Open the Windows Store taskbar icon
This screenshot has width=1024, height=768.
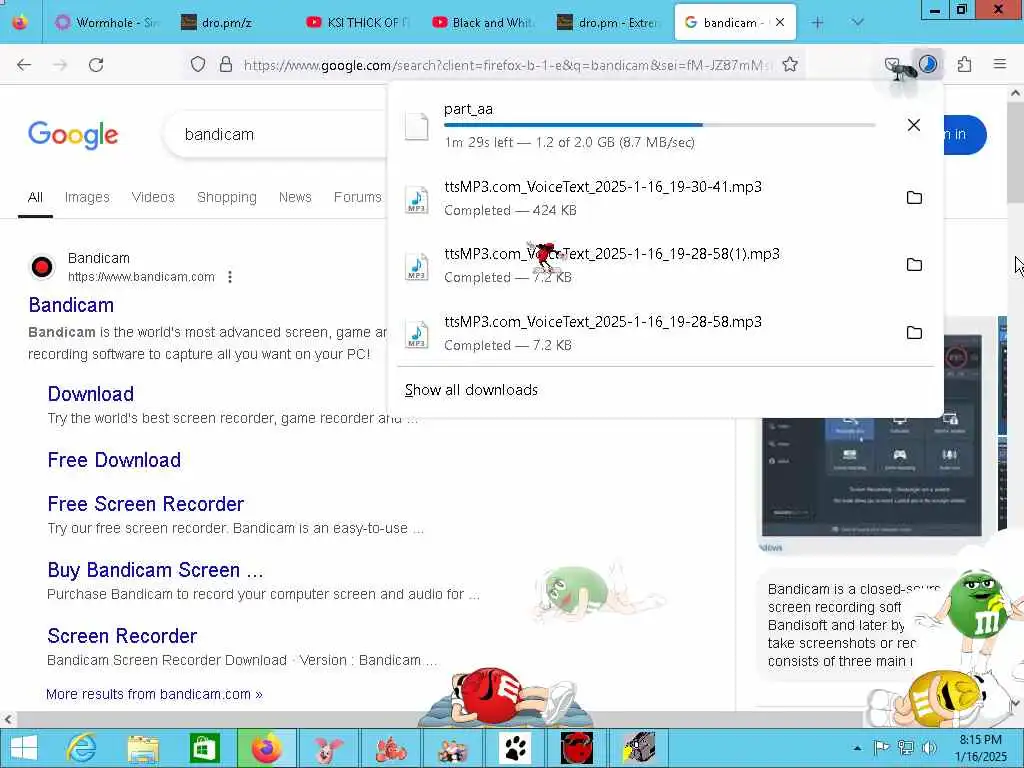pos(205,748)
